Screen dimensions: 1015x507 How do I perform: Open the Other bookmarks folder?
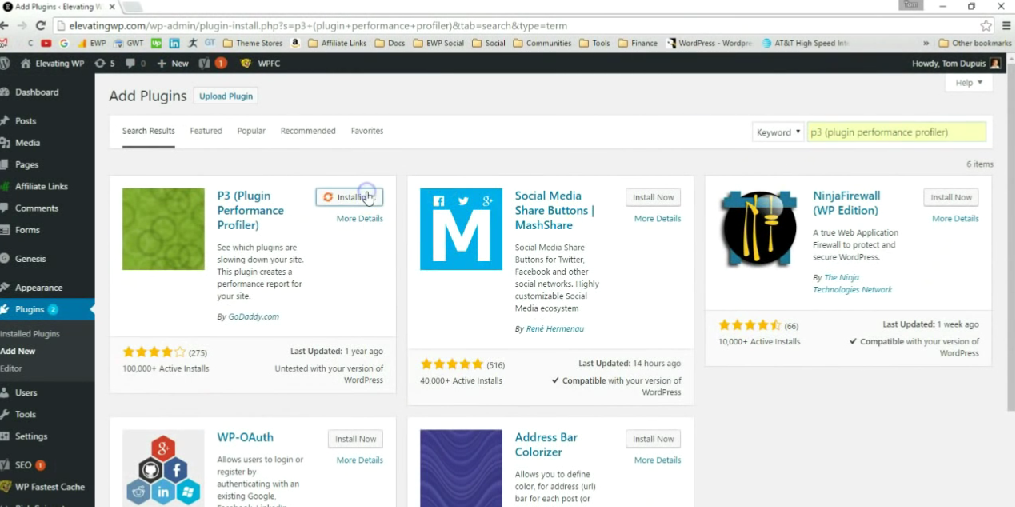[975, 43]
